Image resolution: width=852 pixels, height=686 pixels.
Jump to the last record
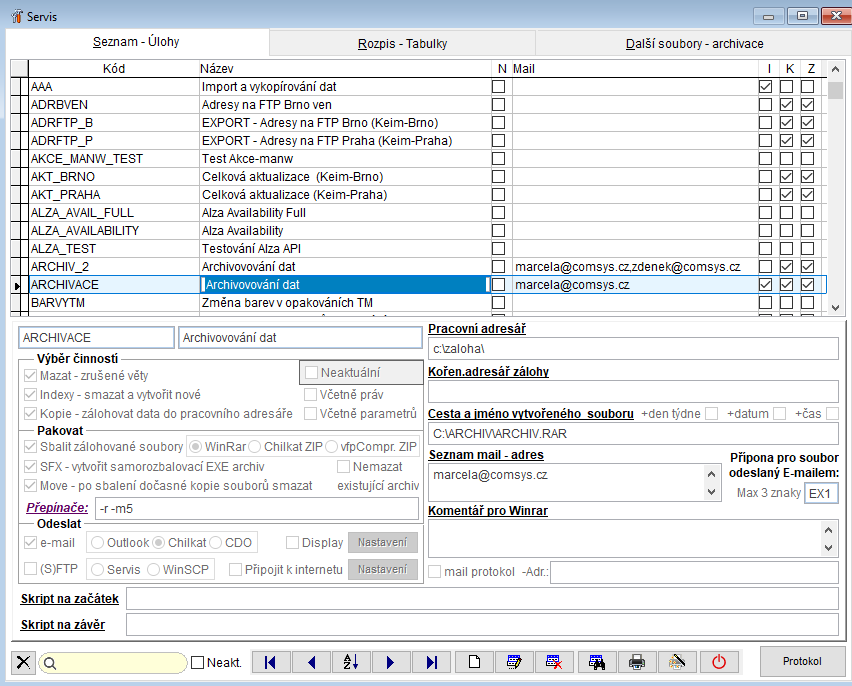[x=431, y=662]
